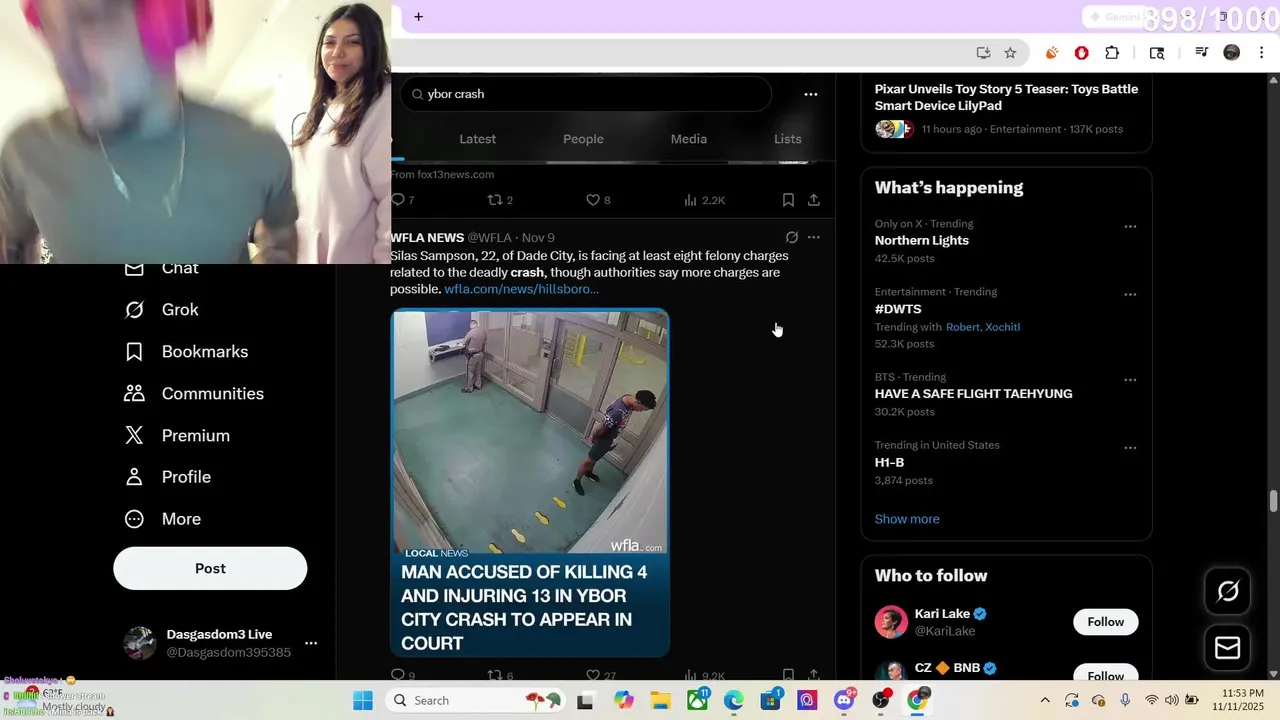Go to Communities in the sidebar
The width and height of the screenshot is (1280, 720).
pos(194,394)
